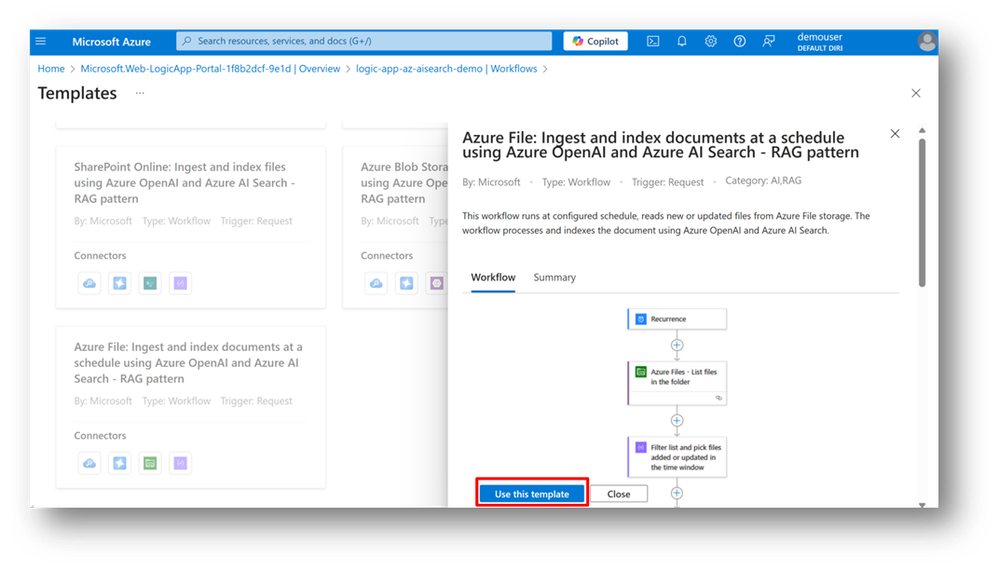
Task: Open the Azure File template card title
Action: 188,363
